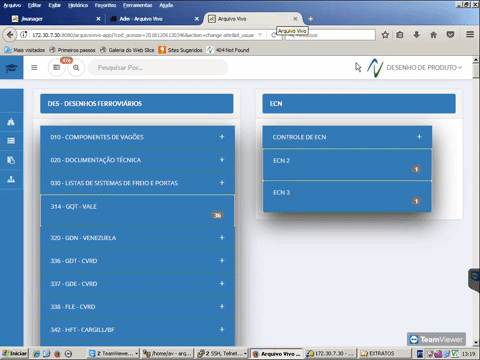Open the address bar history dropdown

(260, 35)
